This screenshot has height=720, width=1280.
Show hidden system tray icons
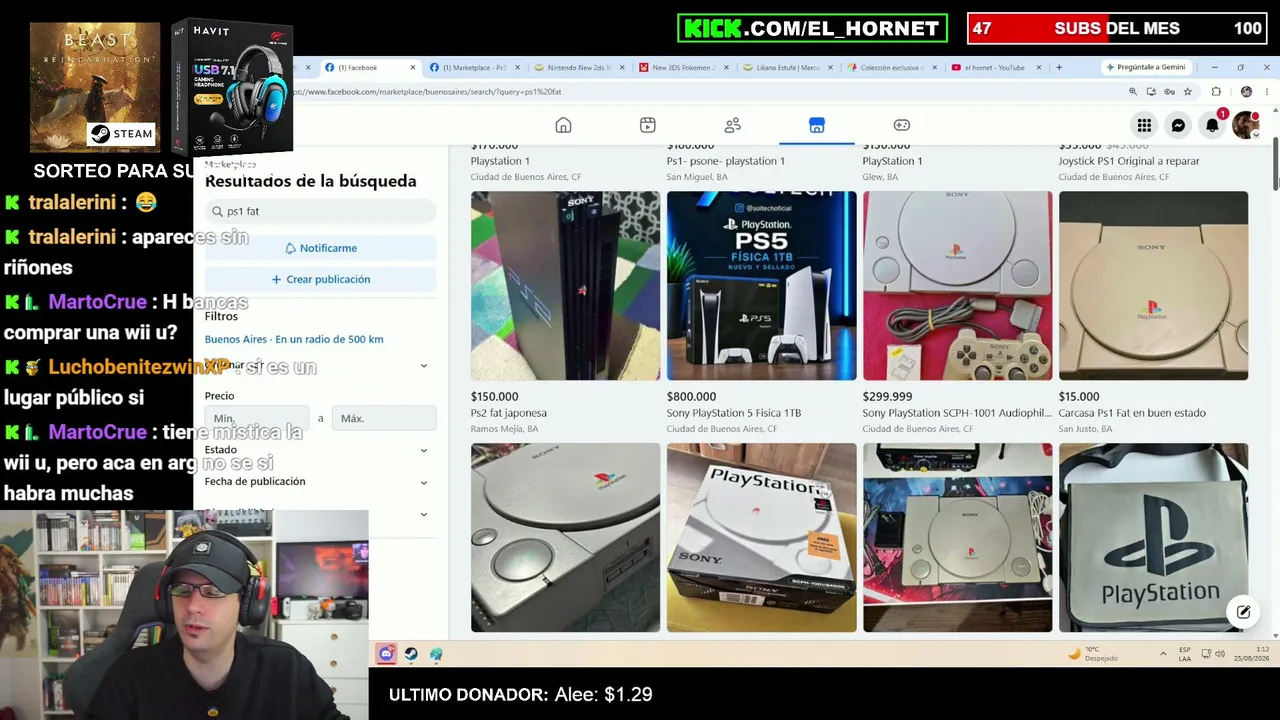pos(1163,654)
